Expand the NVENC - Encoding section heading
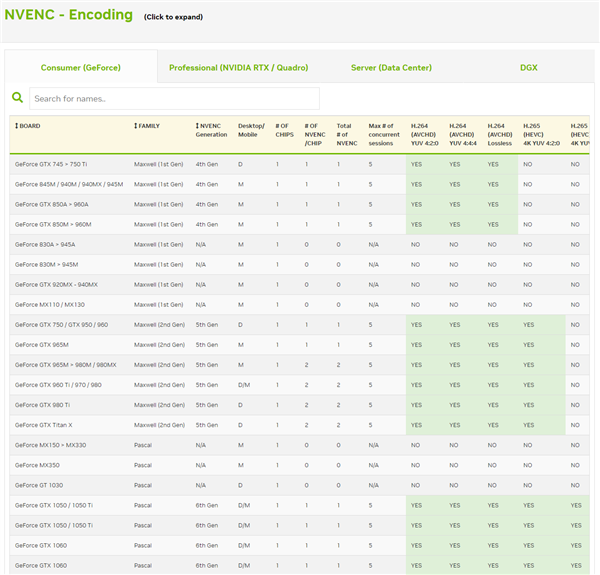Image resolution: width=600 pixels, height=575 pixels. [69, 15]
